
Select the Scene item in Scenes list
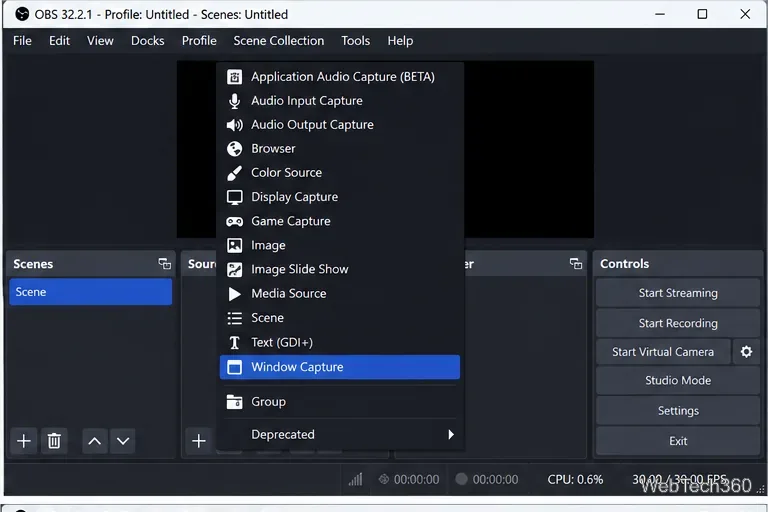point(91,292)
